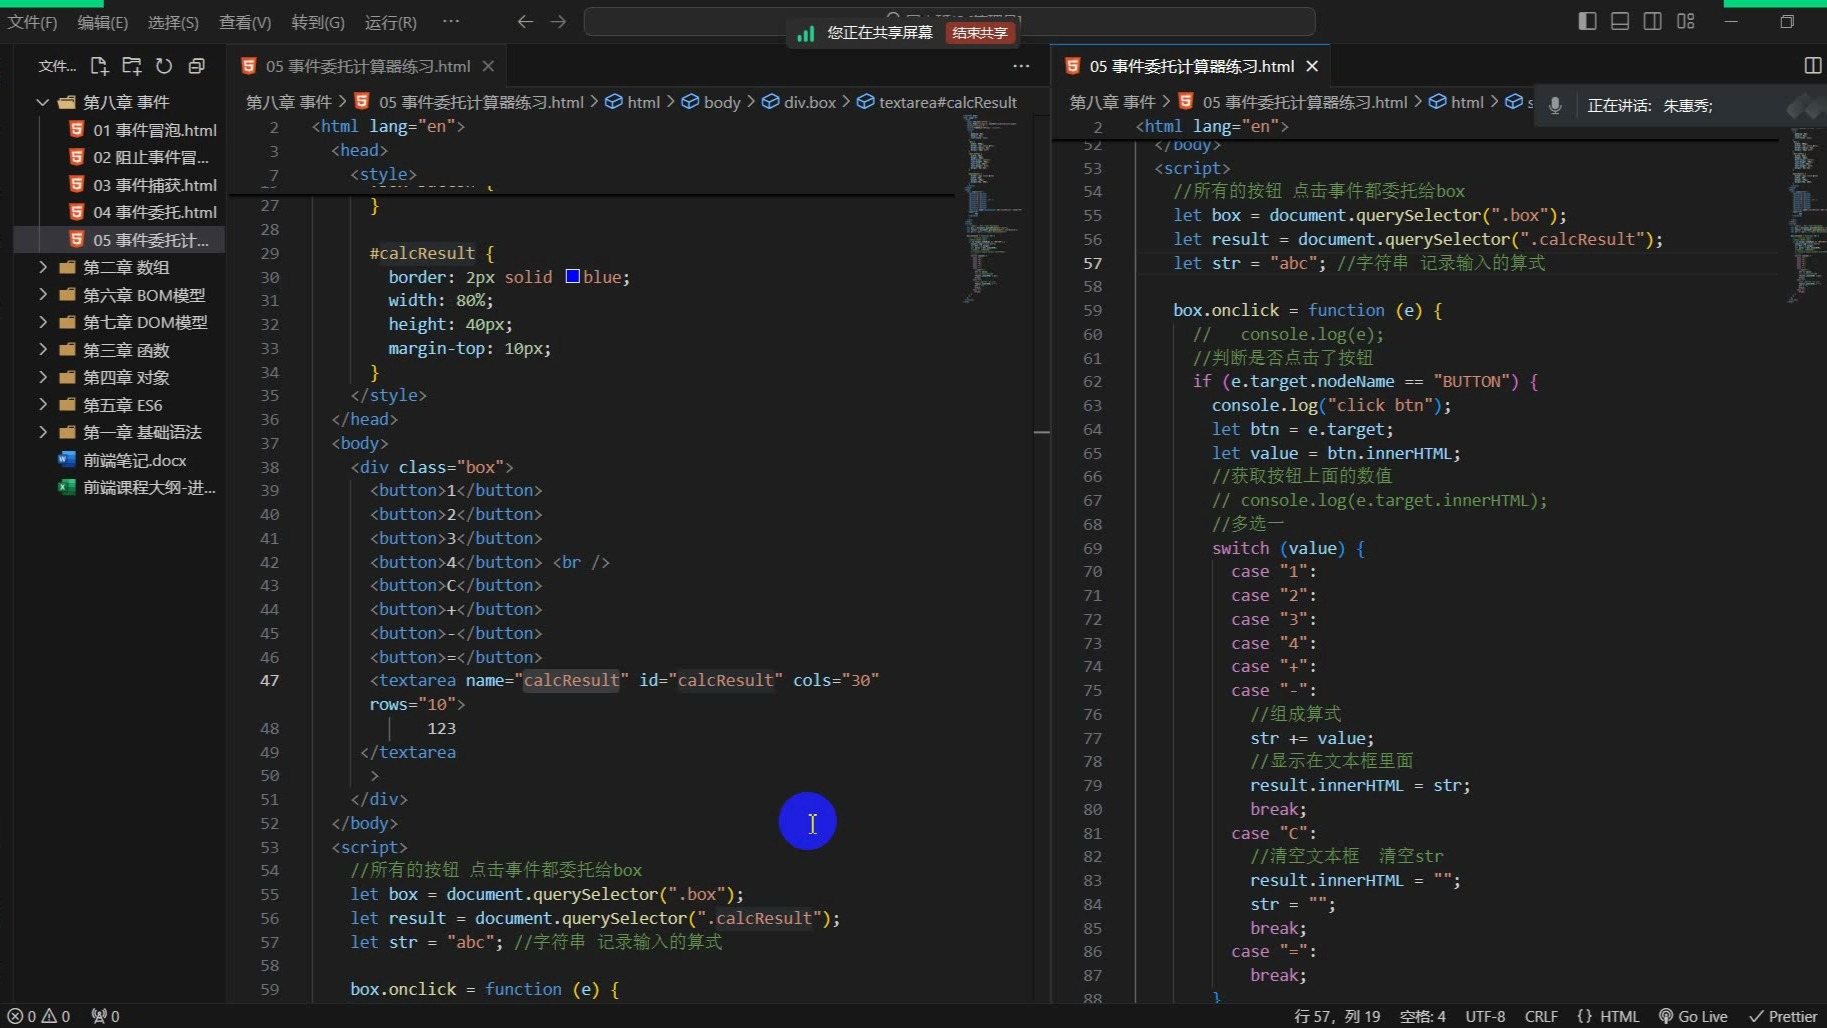Viewport: 1827px width, 1028px height.
Task: Open go to line 行 57, 列 19
Action: click(x=1337, y=1016)
